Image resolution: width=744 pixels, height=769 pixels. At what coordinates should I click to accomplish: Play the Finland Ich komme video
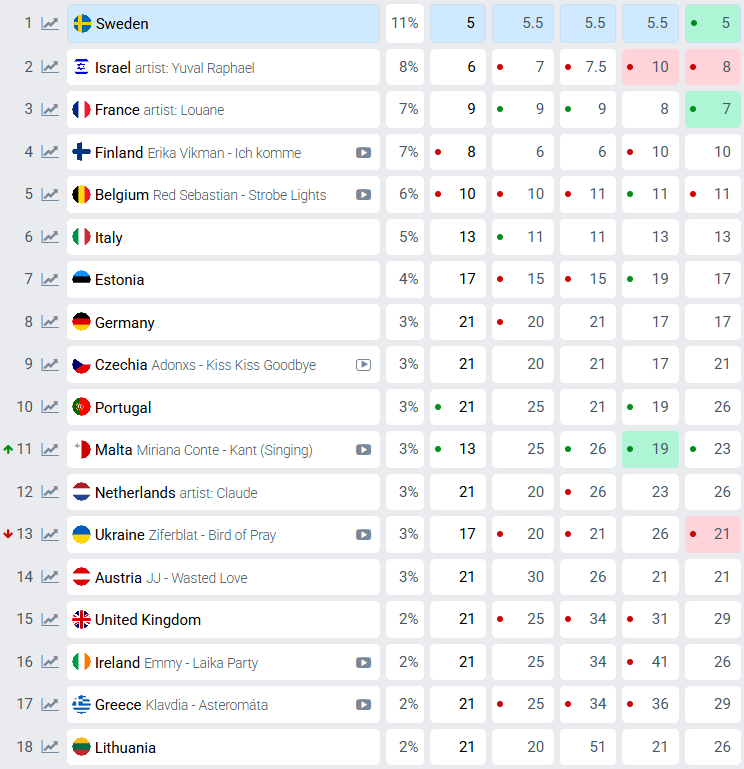363,153
